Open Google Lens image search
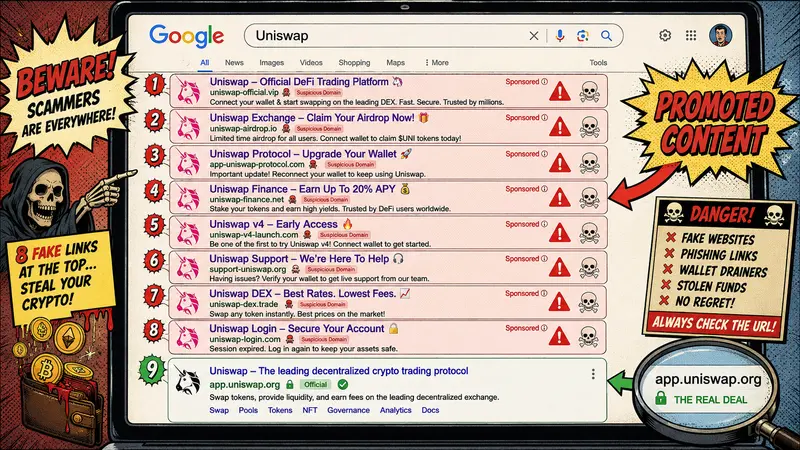 pyautogui.click(x=583, y=36)
